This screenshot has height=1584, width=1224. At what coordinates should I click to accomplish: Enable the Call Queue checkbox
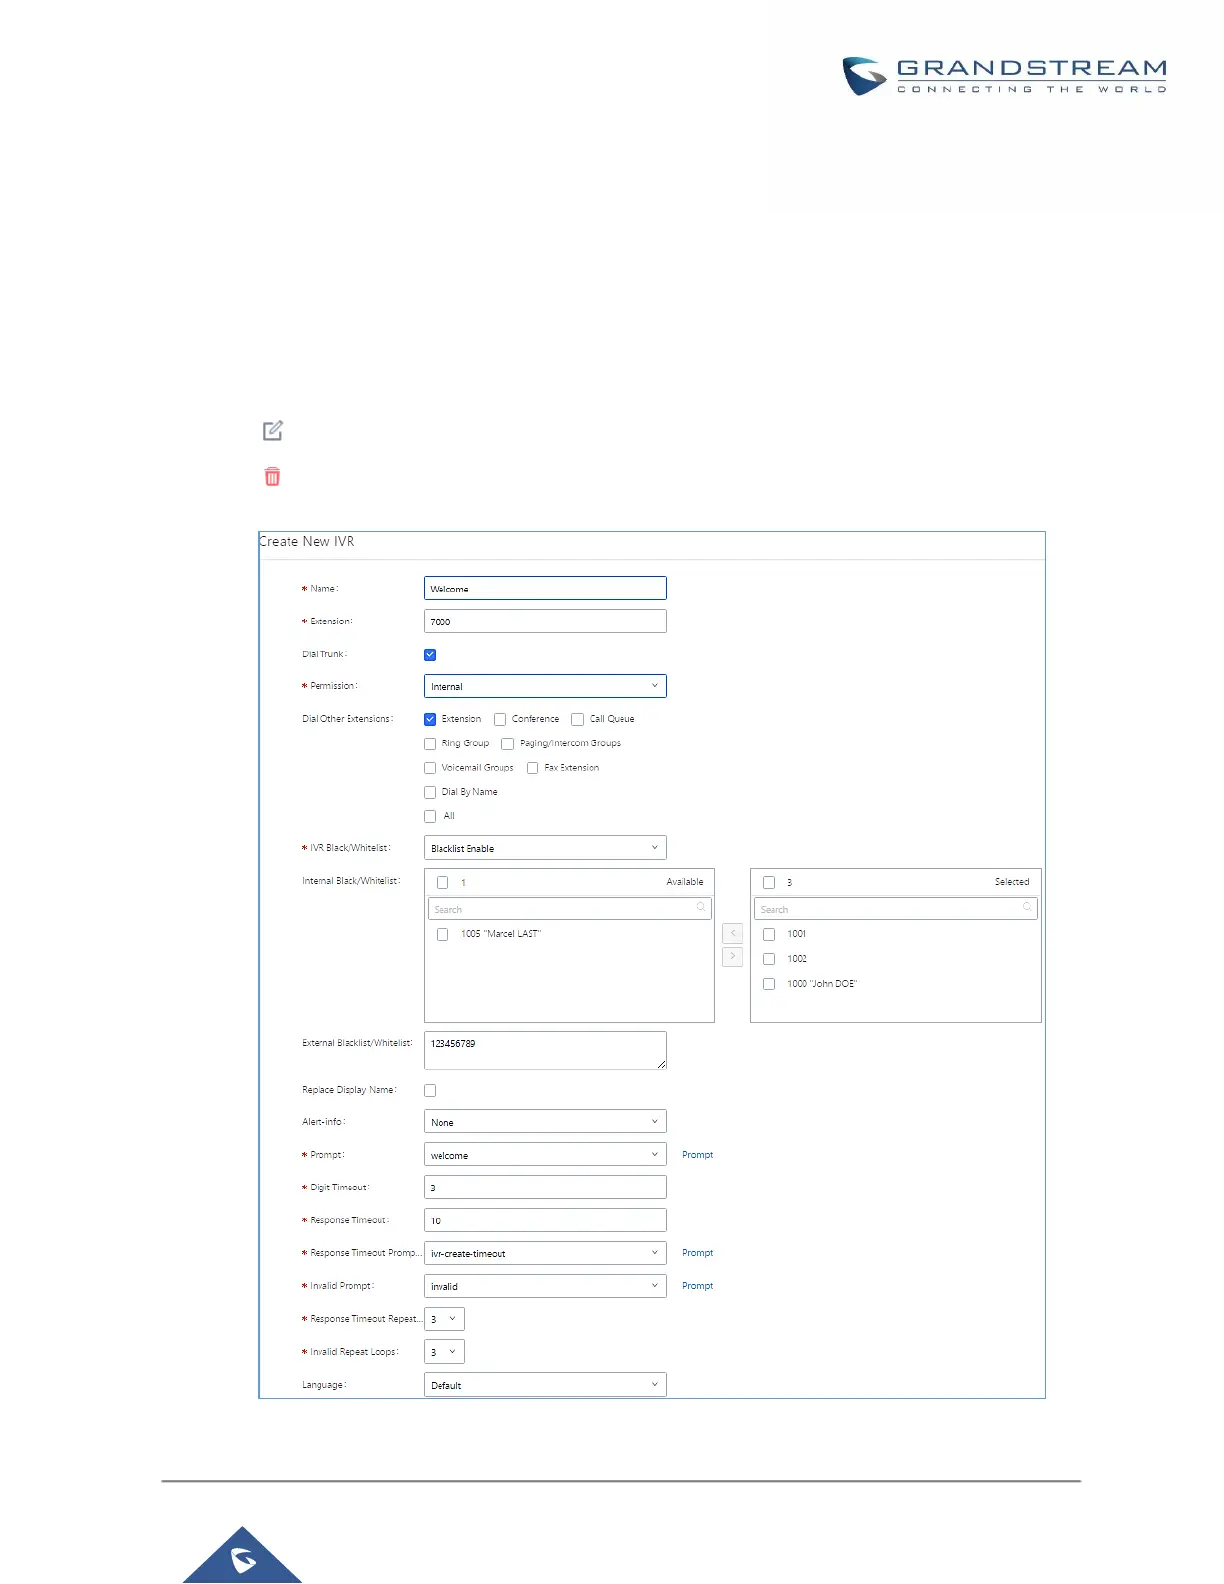tap(577, 719)
